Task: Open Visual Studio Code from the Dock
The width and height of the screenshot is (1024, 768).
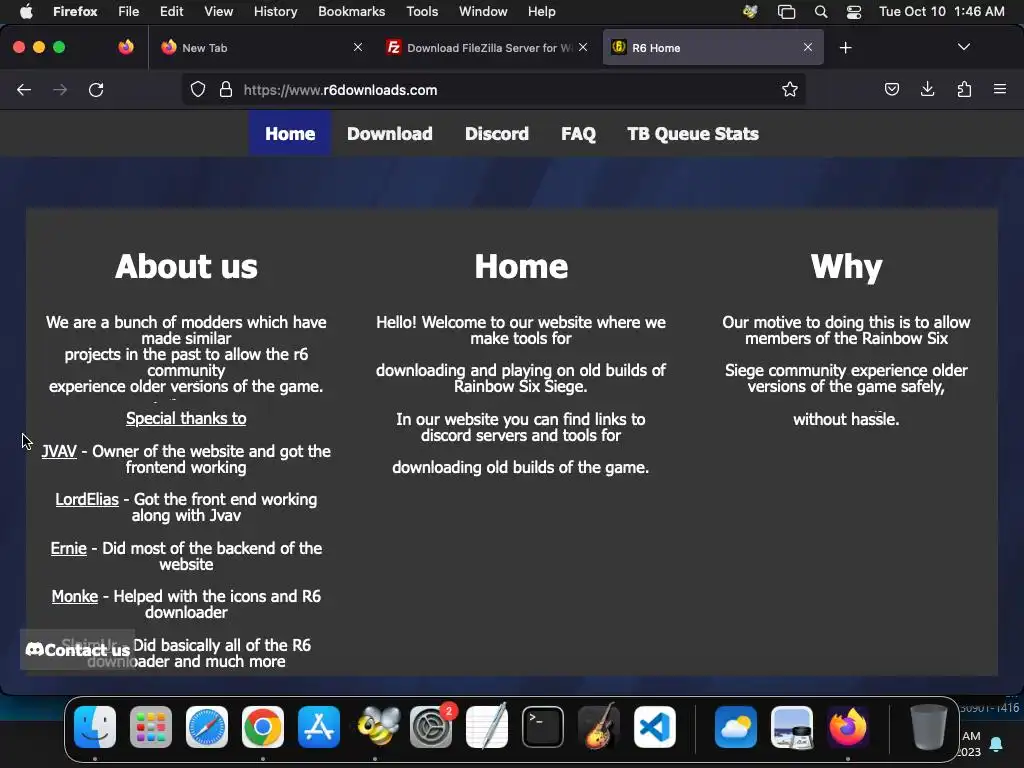Action: pos(655,727)
